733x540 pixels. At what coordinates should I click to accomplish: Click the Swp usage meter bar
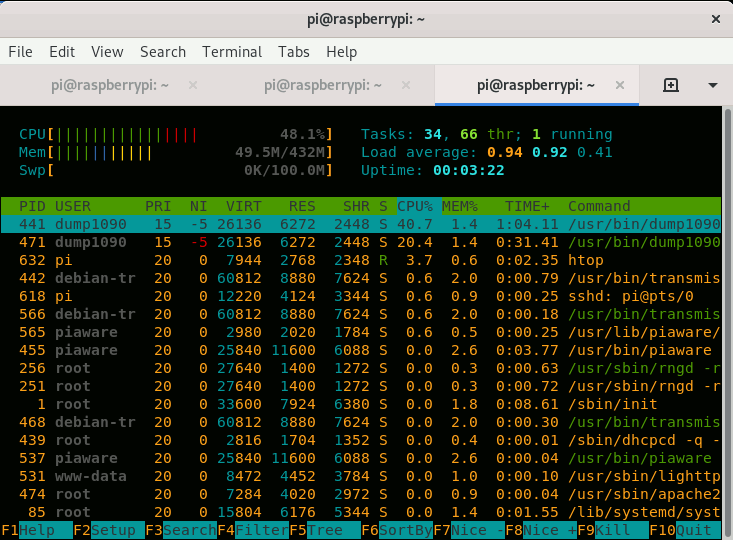tap(176, 170)
